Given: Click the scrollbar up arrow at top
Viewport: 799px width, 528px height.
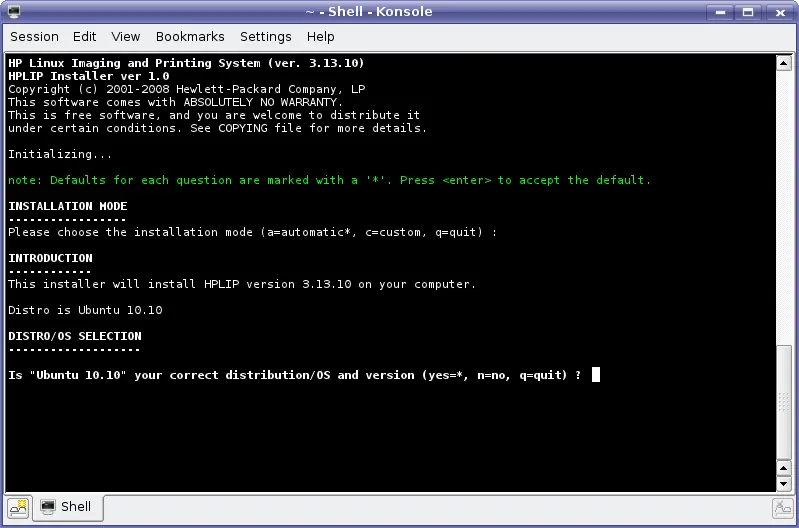Looking at the screenshot, I should point(784,63).
